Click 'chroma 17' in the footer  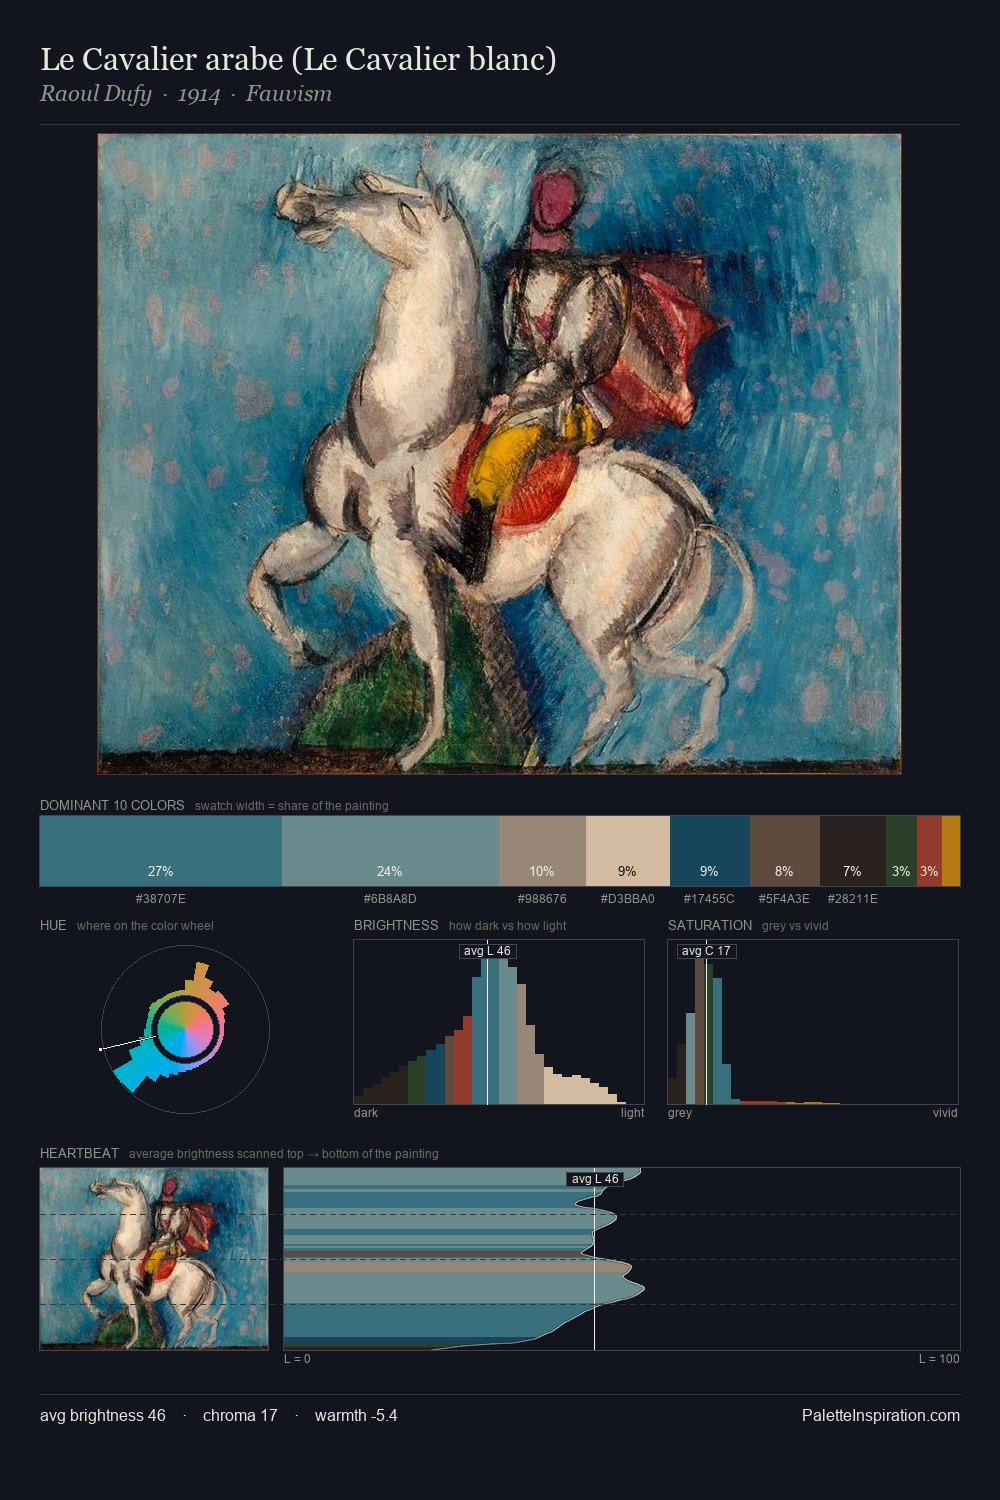pos(240,1415)
